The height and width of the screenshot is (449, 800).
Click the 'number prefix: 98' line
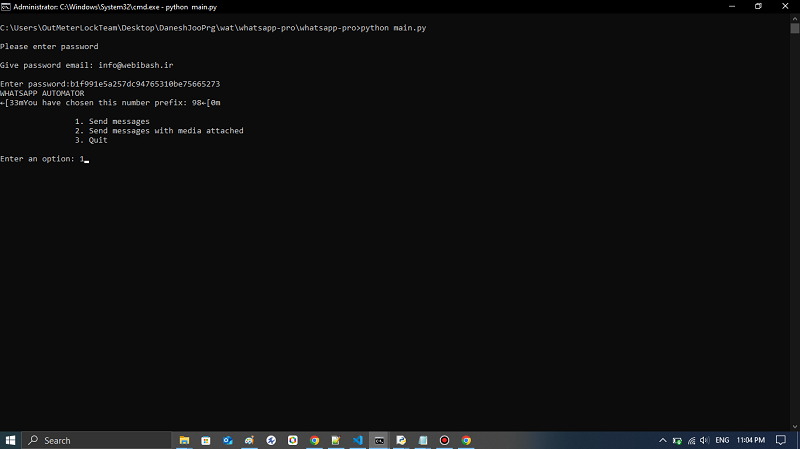pos(110,103)
